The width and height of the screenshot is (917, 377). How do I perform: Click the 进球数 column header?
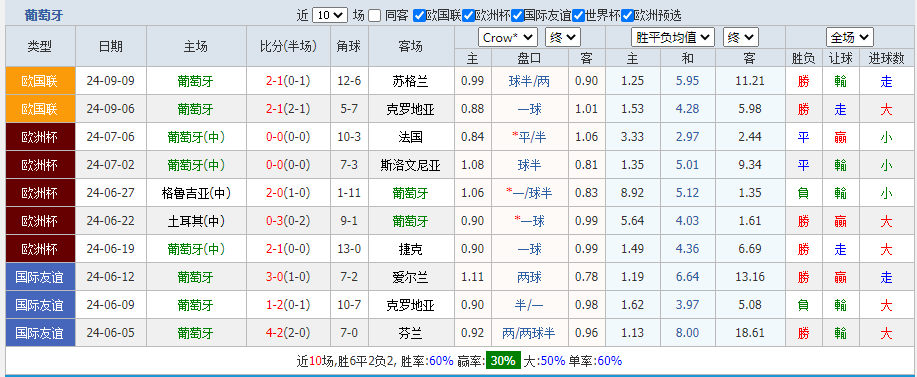point(887,58)
